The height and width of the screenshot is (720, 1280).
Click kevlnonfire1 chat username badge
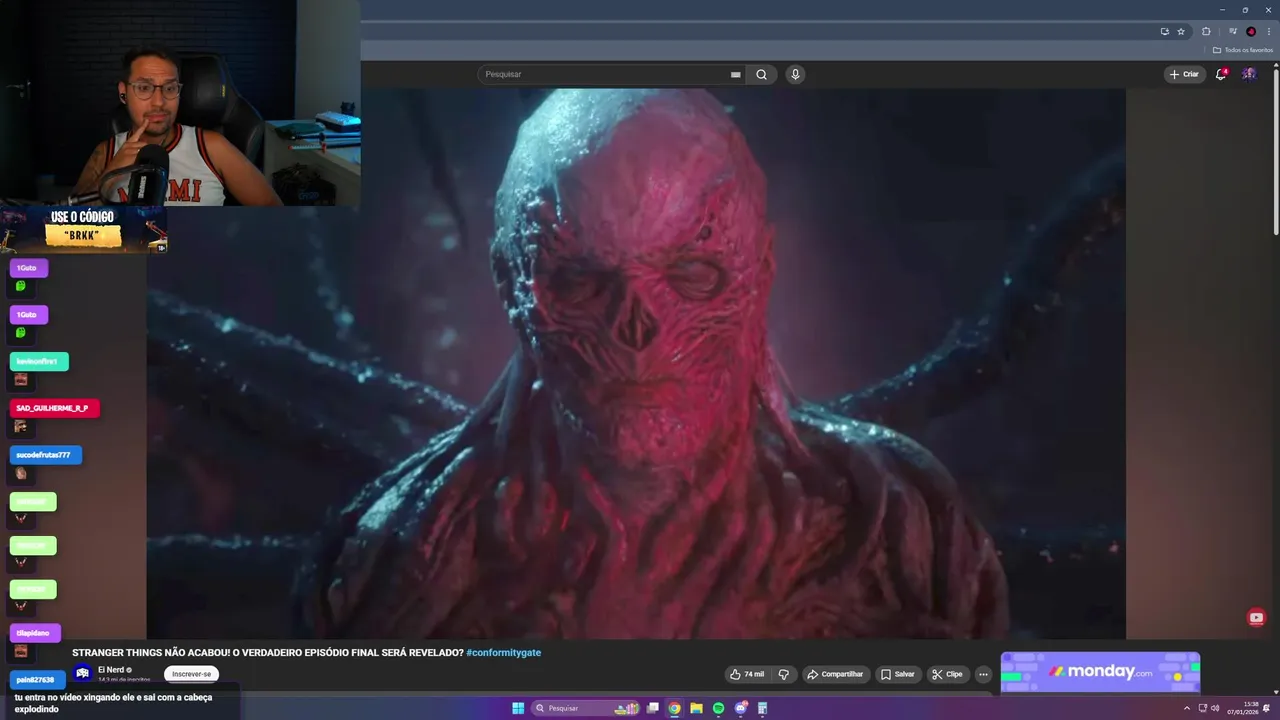pos(39,361)
